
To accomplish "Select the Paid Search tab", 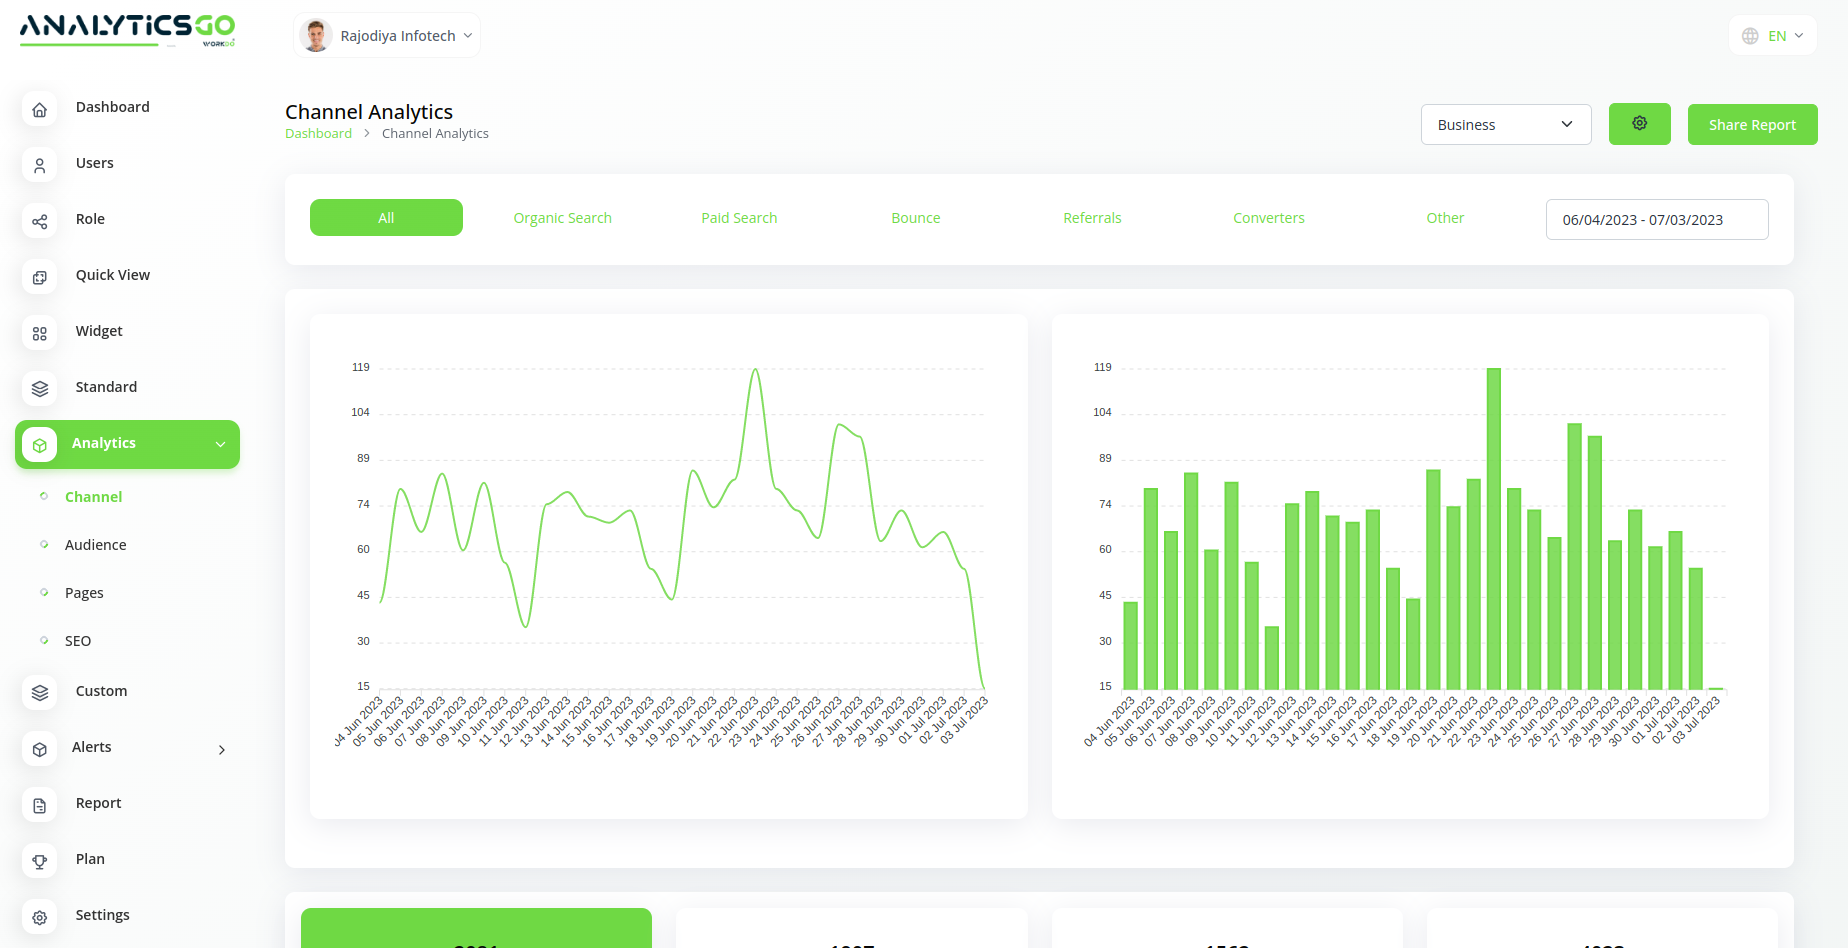I will [x=739, y=218].
